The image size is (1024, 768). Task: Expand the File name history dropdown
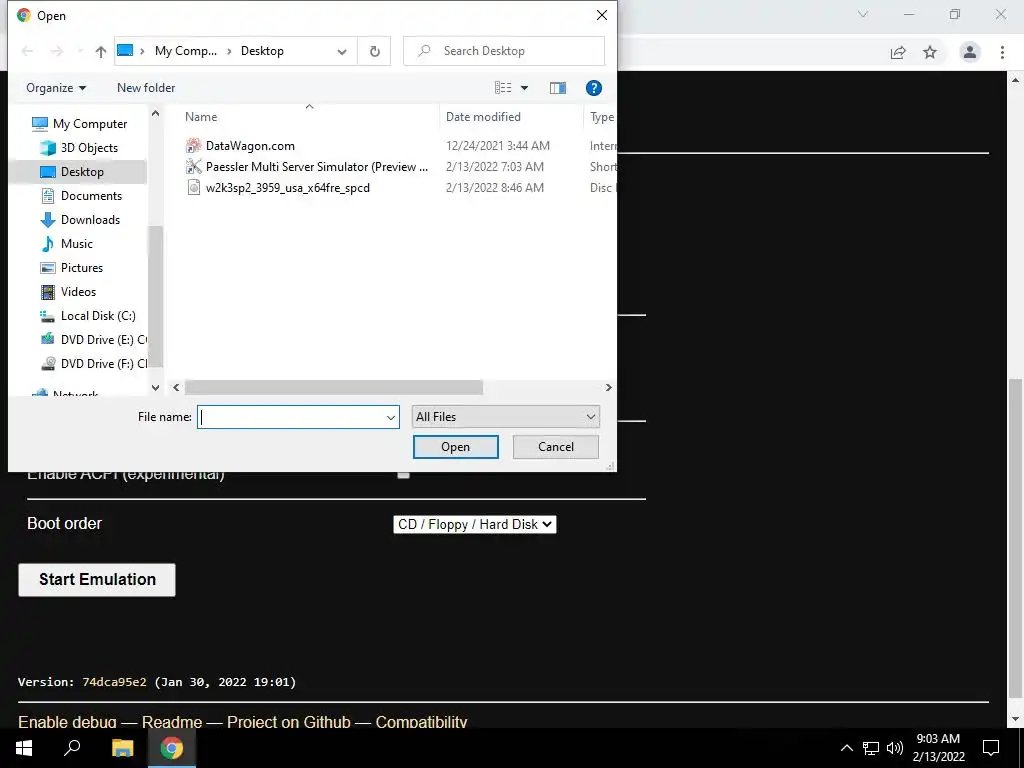point(391,417)
